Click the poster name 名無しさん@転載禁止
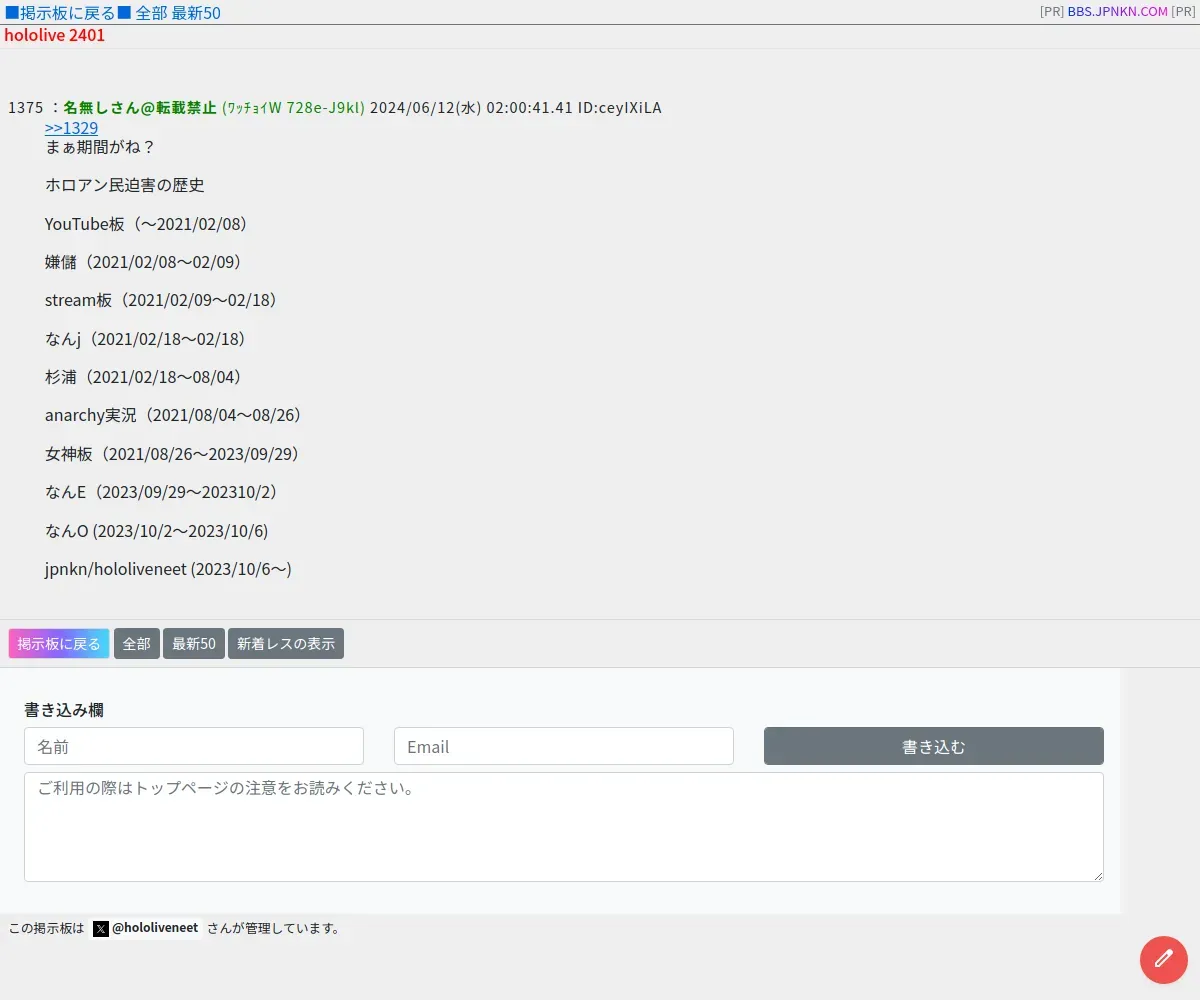1200x1000 pixels. (x=140, y=108)
